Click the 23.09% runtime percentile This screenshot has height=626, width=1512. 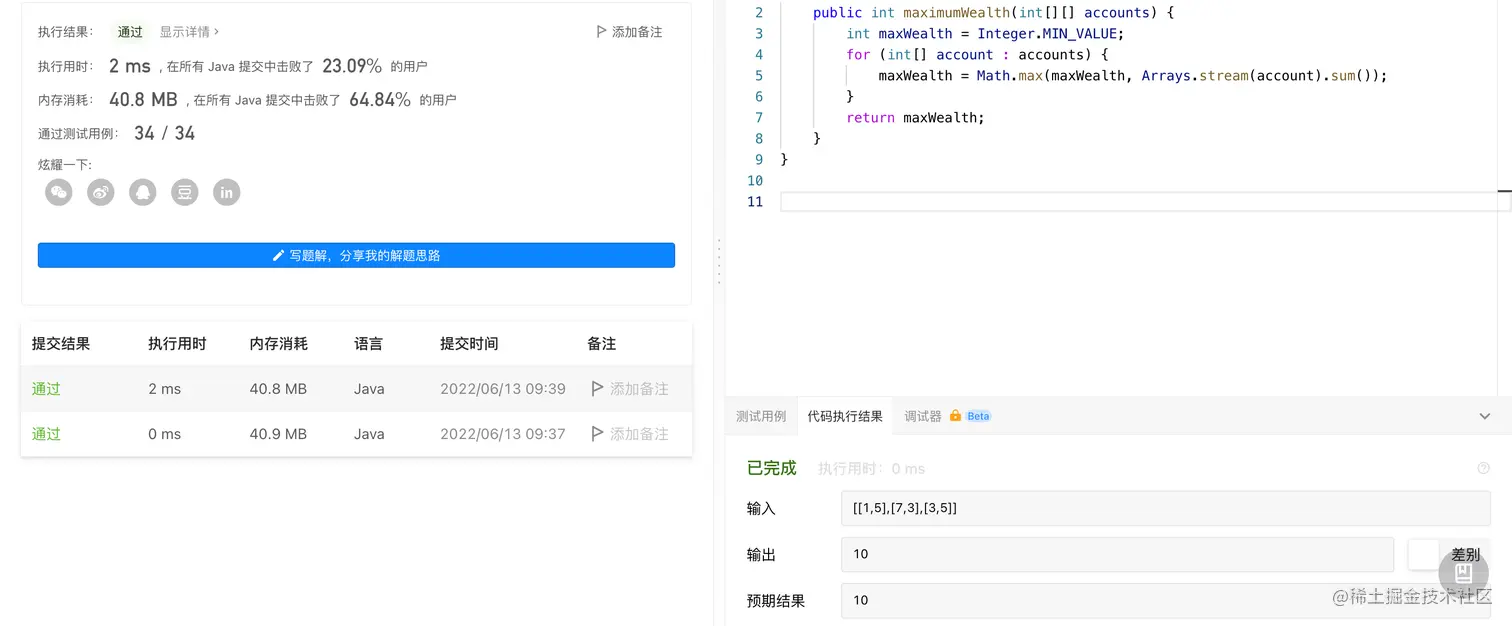(x=352, y=66)
